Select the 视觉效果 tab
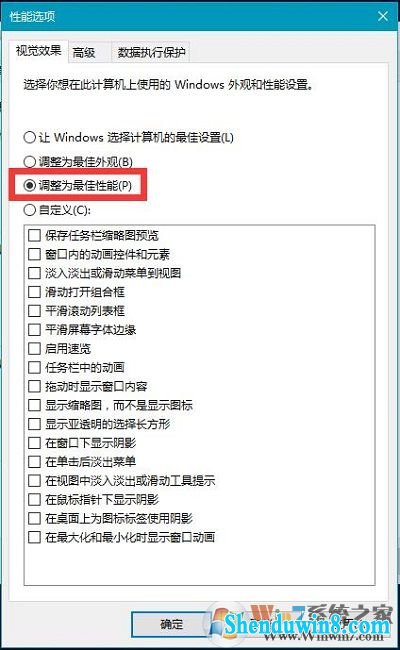Screen dimensions: 400x650 pyautogui.click(x=39, y=51)
